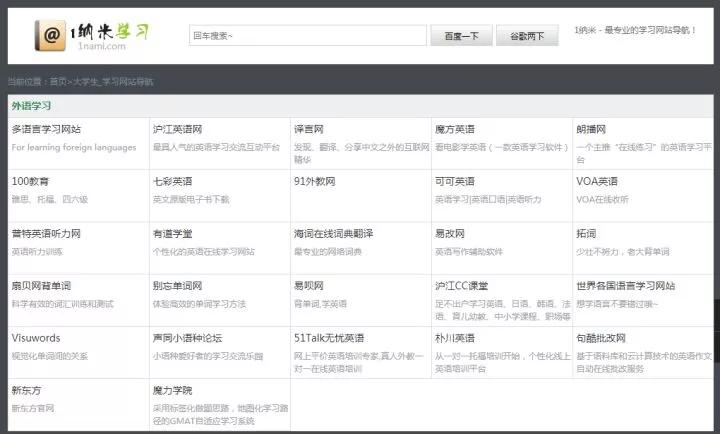Open the 多语言学习网站 link
Screen dimensions: 720x434
coord(46,130)
